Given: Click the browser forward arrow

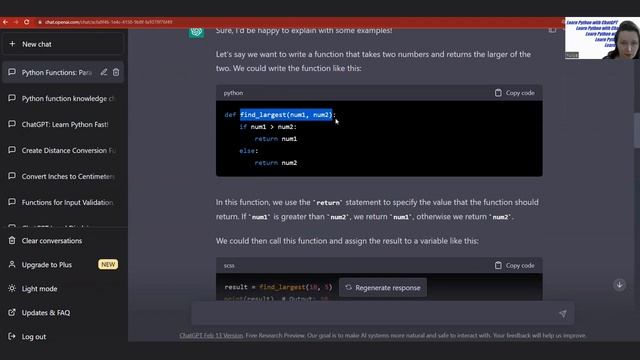Looking at the screenshot, I should click(x=16, y=22).
